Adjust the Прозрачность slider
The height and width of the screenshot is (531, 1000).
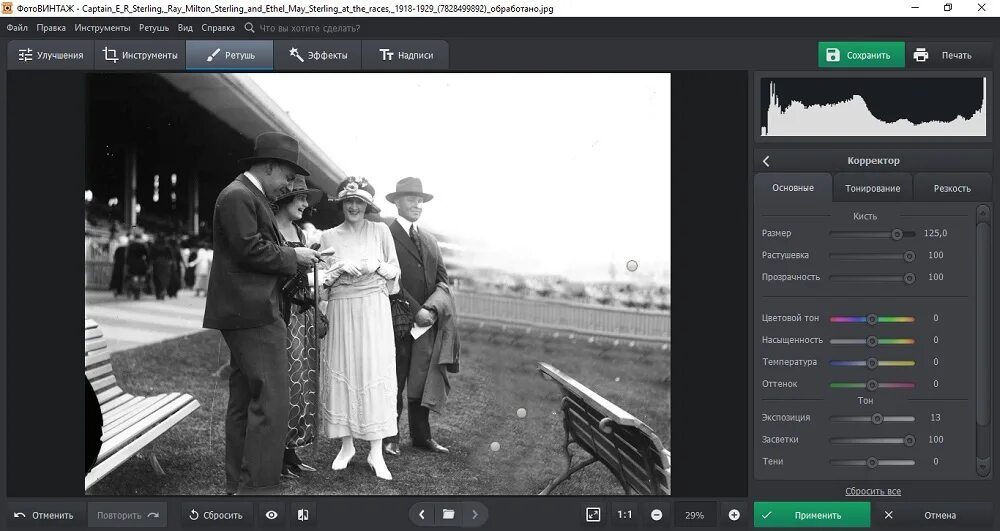[872, 278]
